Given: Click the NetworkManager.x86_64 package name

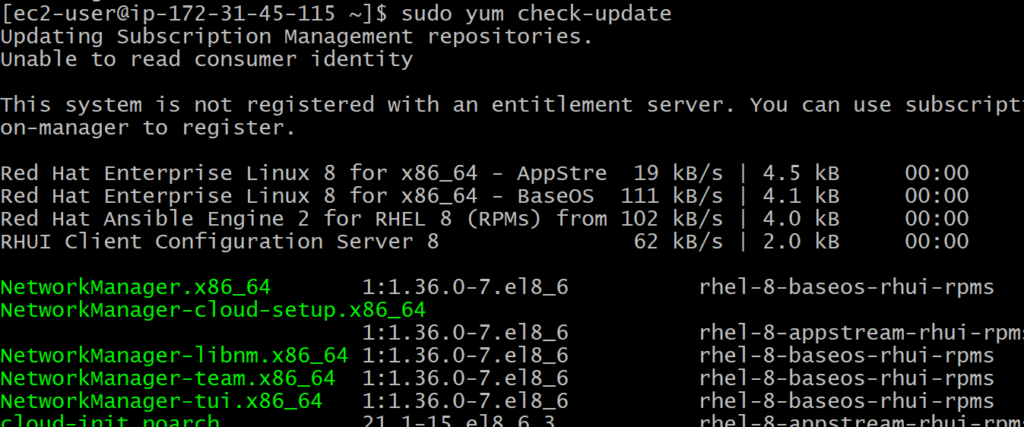Looking at the screenshot, I should coord(135,287).
